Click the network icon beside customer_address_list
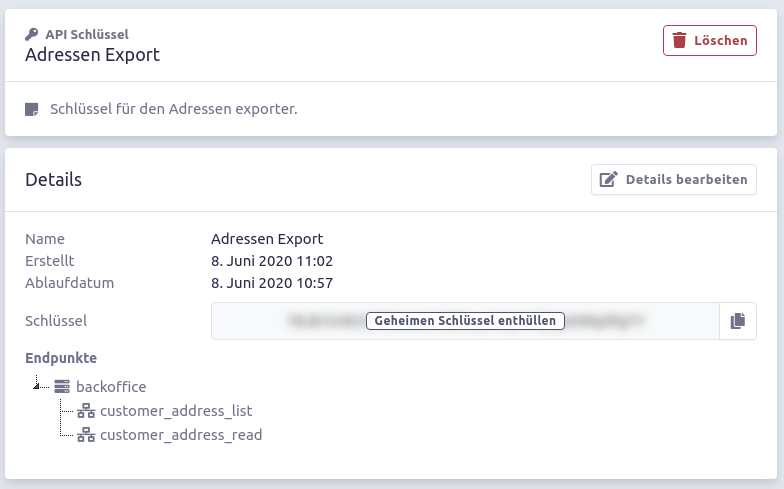This screenshot has height=489, width=784. 86,410
